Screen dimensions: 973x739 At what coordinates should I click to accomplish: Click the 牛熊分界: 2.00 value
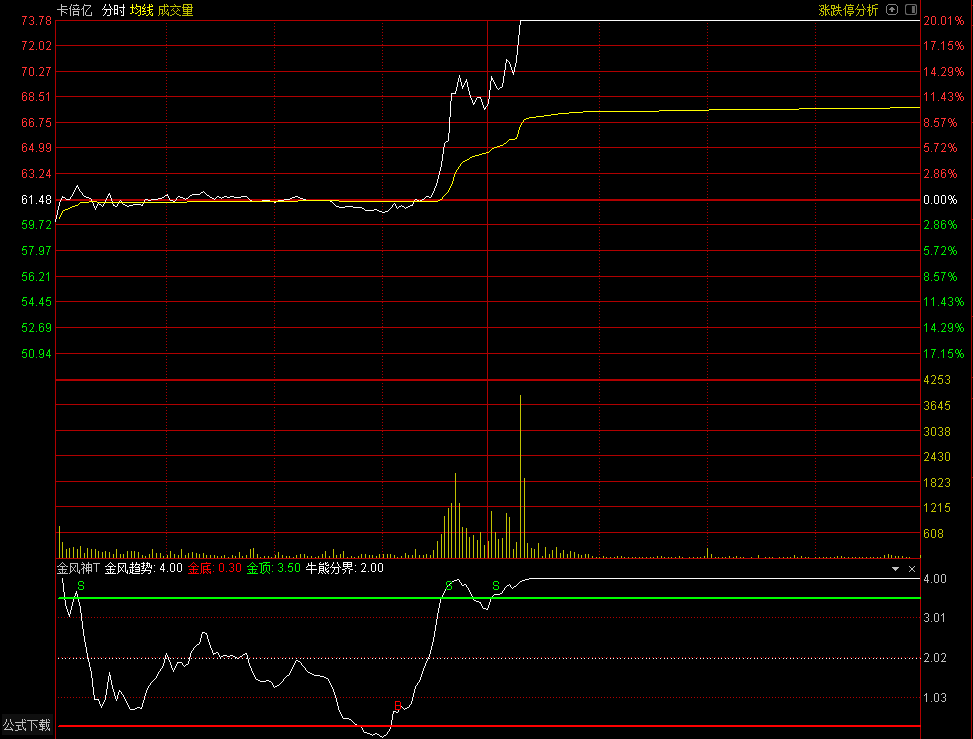[x=344, y=568]
